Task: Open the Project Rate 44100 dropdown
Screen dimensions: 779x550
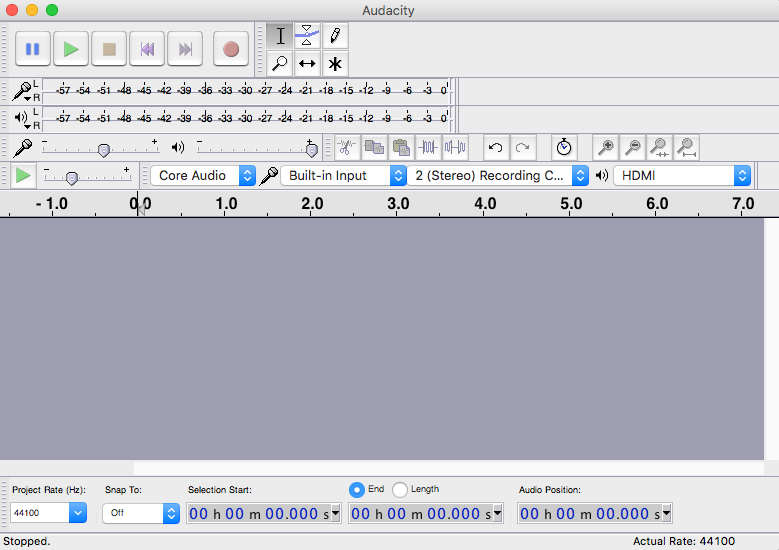Action: (x=48, y=513)
